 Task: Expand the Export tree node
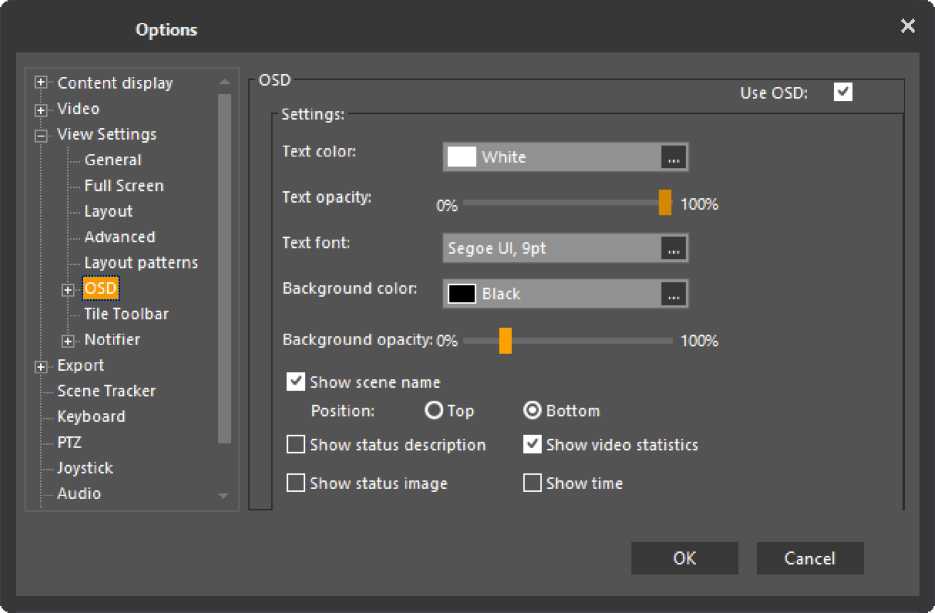point(41,366)
